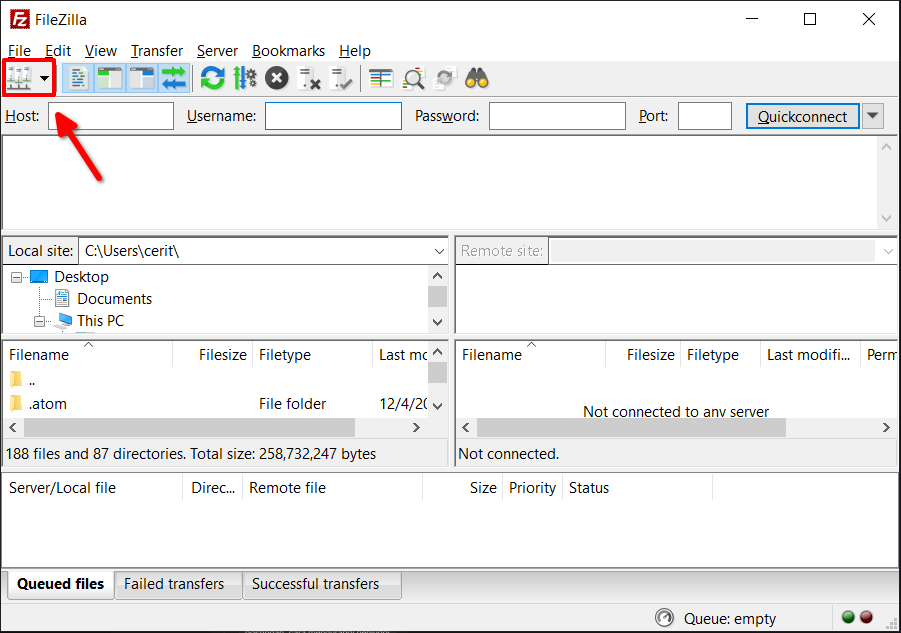Click message log scroll up arrow

pyautogui.click(x=886, y=147)
